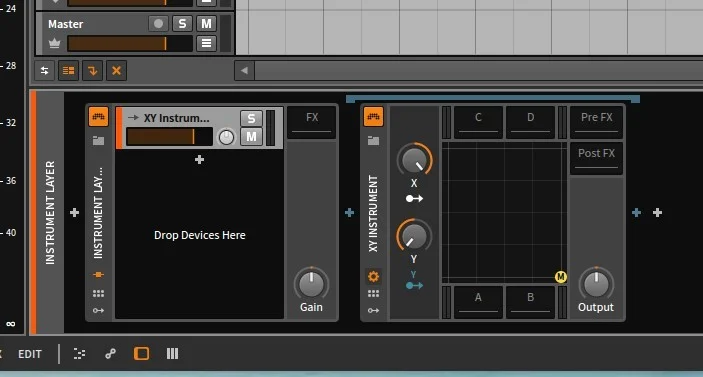The image size is (703, 377).
Task: Click the INSTRUMENT LAY... vertical device title
Action: [98, 213]
